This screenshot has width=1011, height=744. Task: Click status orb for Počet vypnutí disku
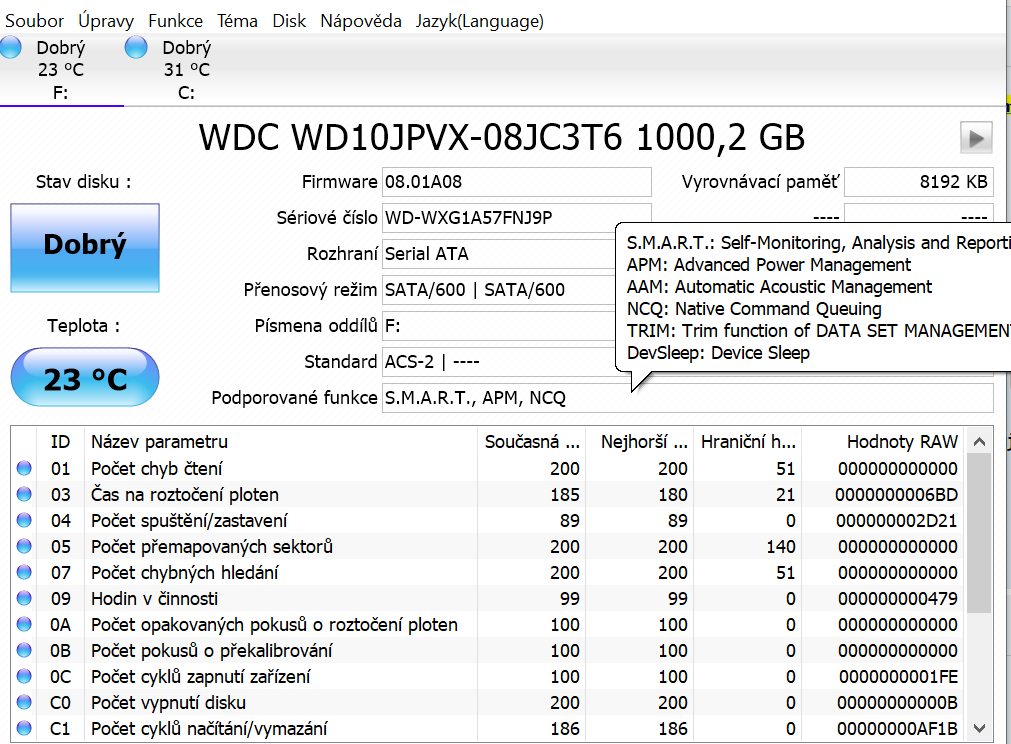(x=24, y=703)
